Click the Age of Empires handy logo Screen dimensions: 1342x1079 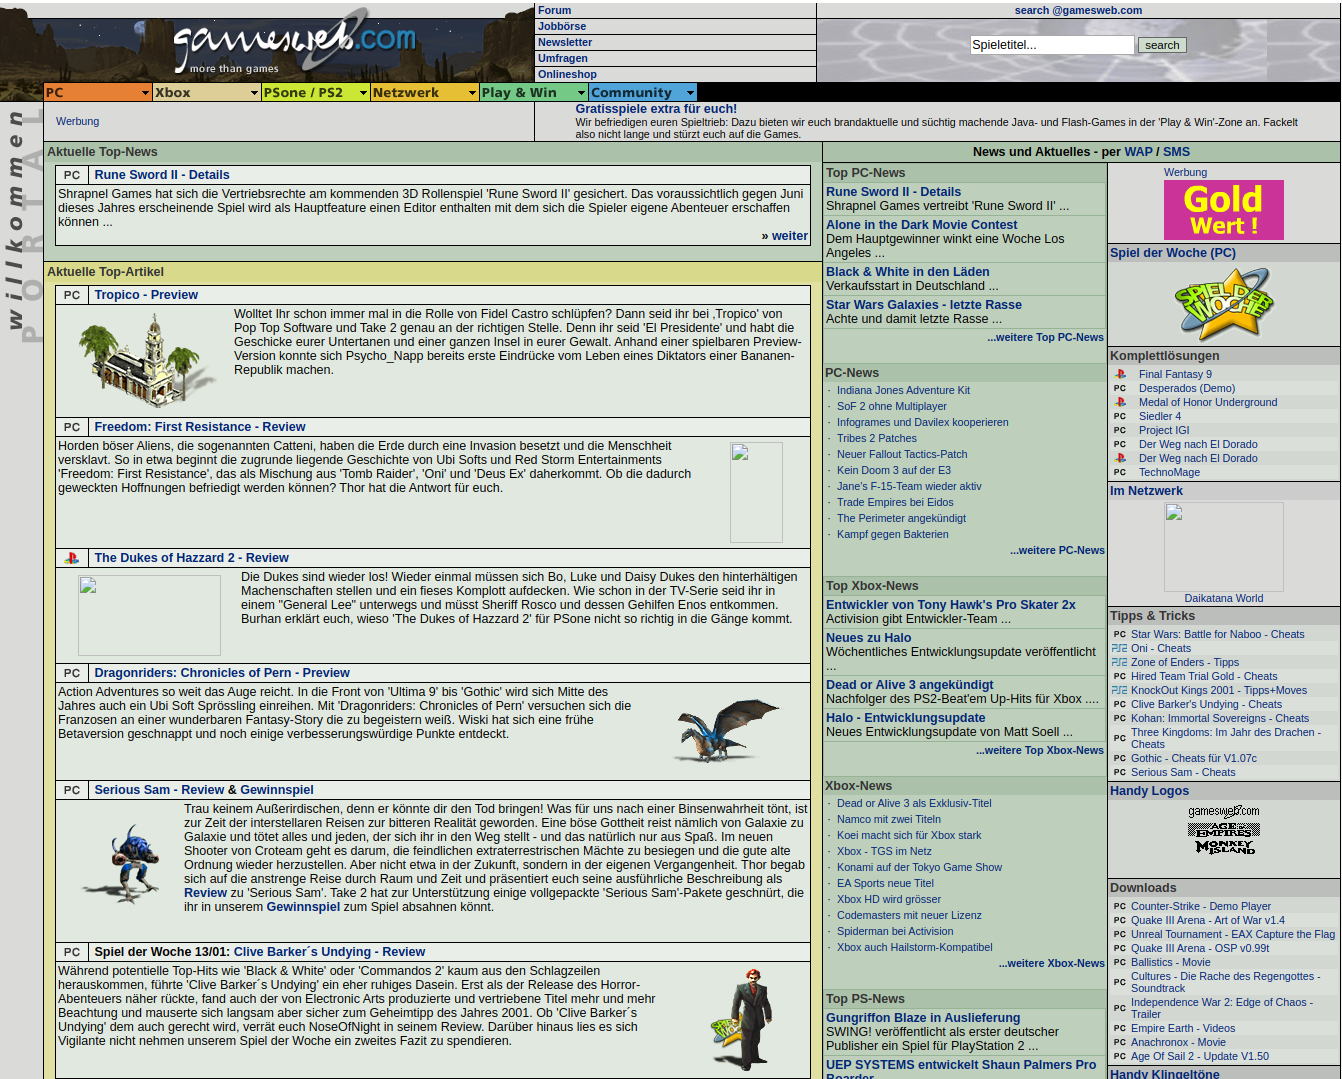coord(1223,830)
